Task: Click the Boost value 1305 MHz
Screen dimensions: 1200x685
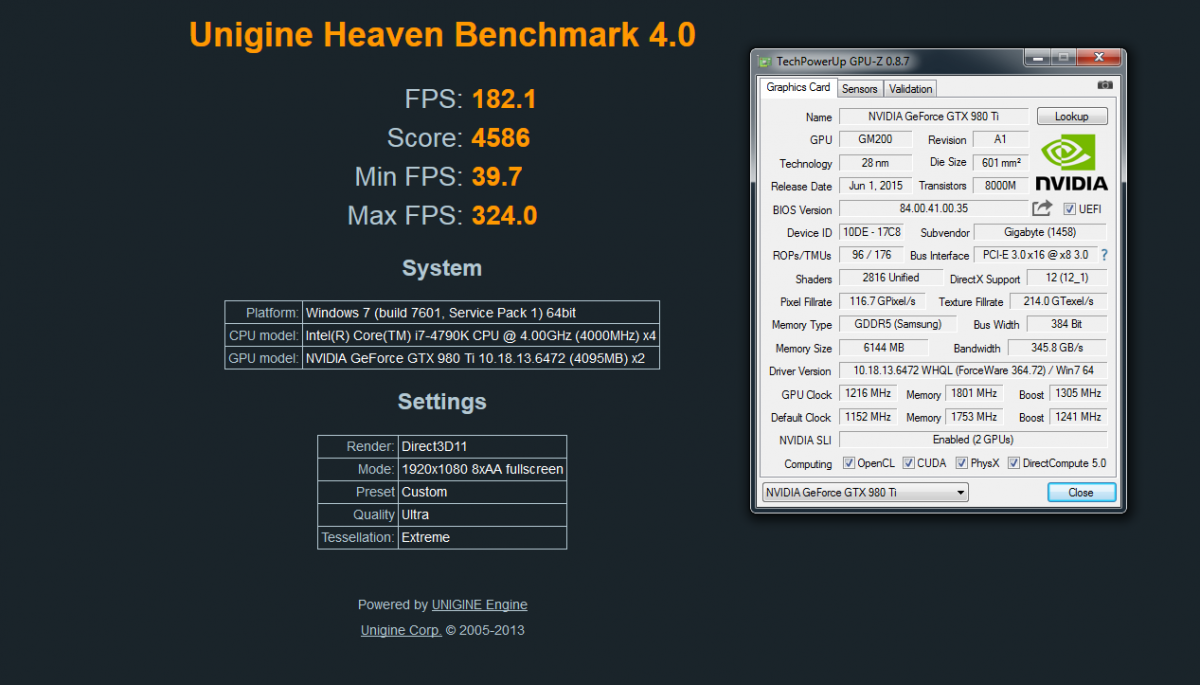Action: 1078,394
